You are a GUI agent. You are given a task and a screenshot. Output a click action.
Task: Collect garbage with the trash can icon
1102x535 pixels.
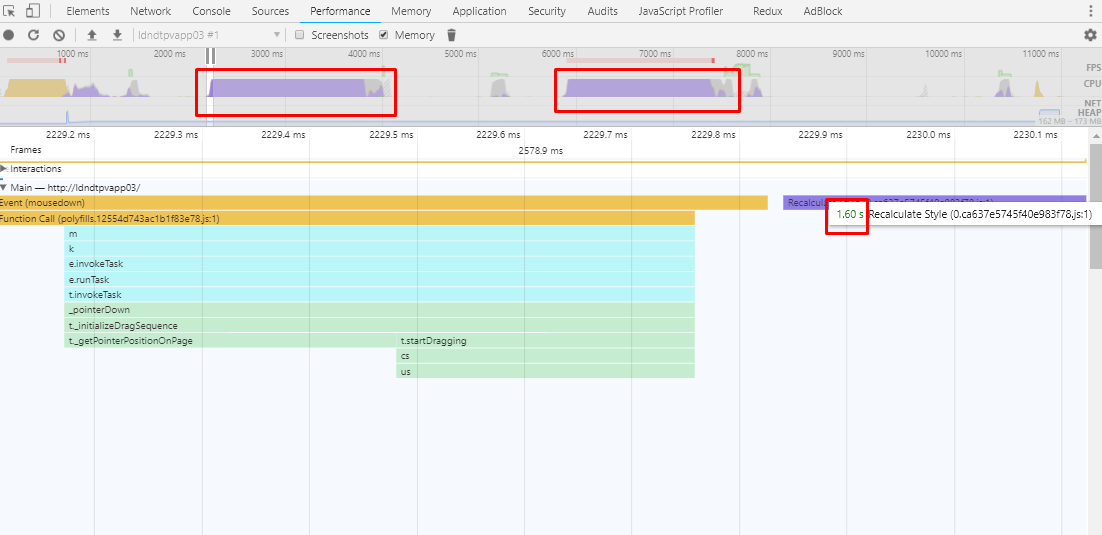[452, 35]
